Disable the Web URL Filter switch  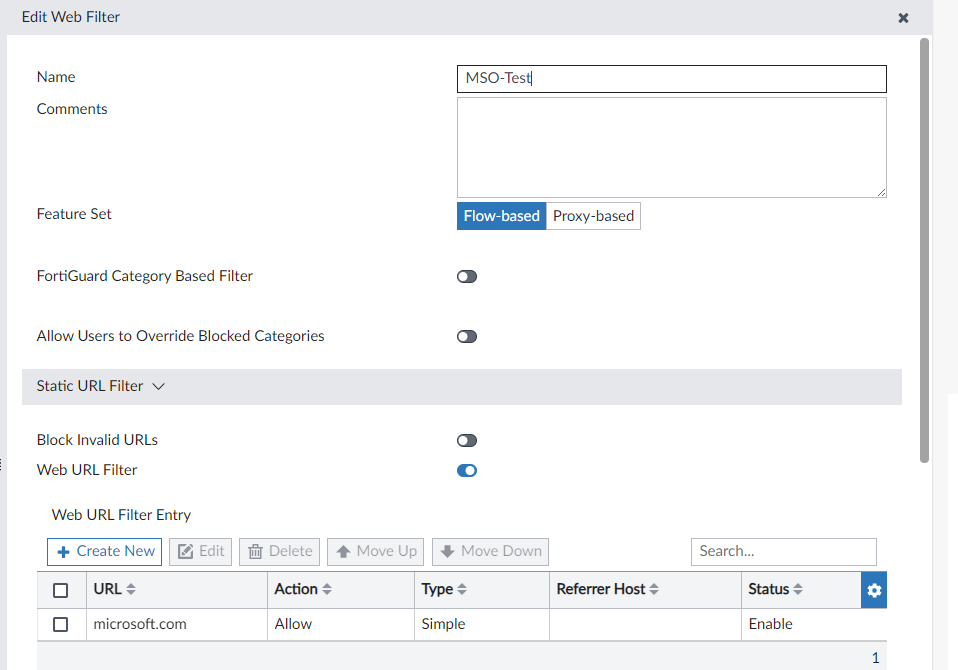pos(467,470)
